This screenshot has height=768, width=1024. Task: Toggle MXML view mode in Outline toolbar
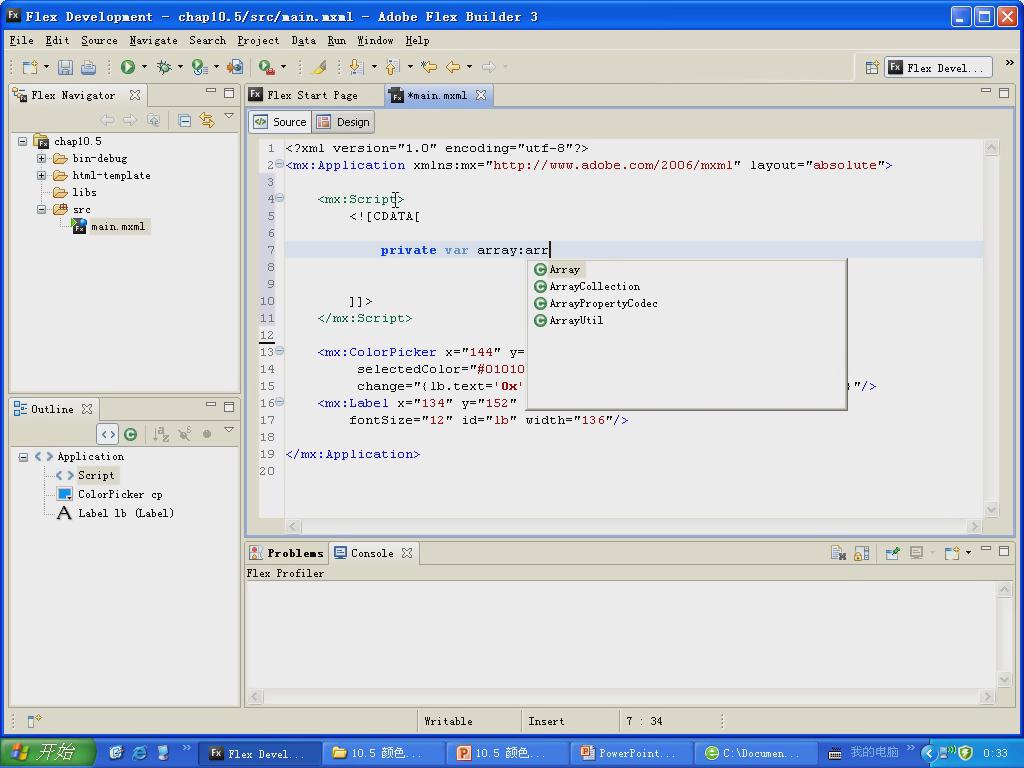(108, 434)
